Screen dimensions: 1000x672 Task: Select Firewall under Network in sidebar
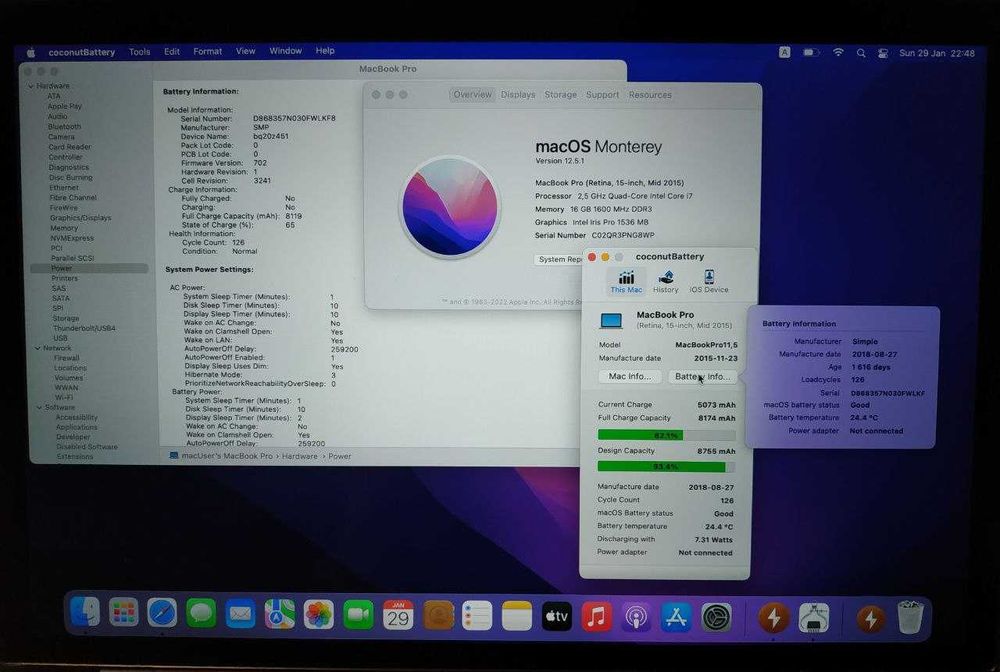[x=67, y=358]
